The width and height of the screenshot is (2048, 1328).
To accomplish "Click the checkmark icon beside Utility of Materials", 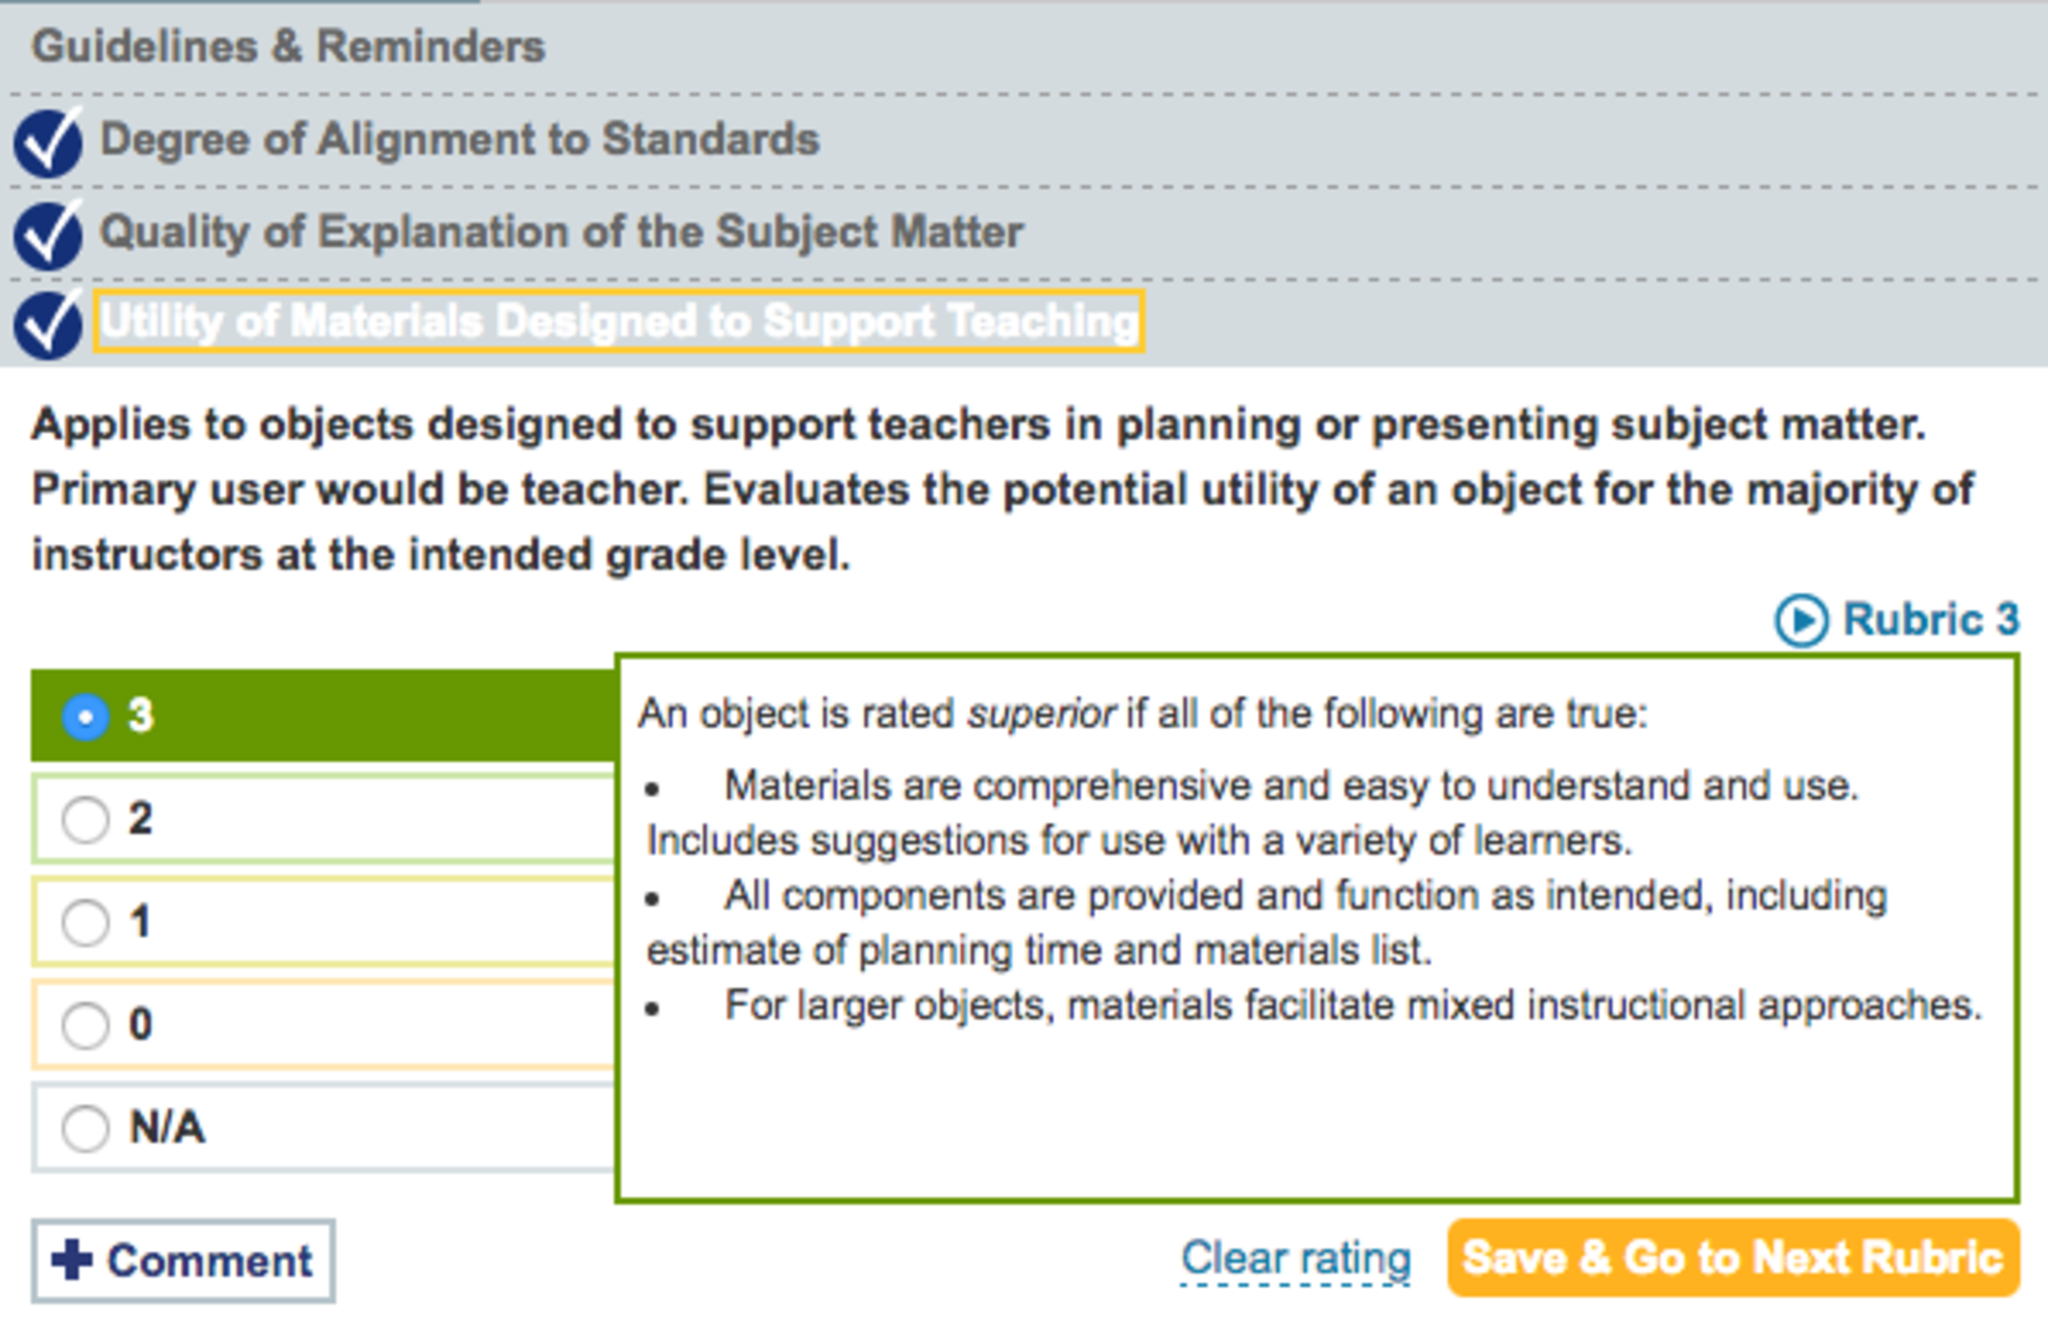I will 48,325.
